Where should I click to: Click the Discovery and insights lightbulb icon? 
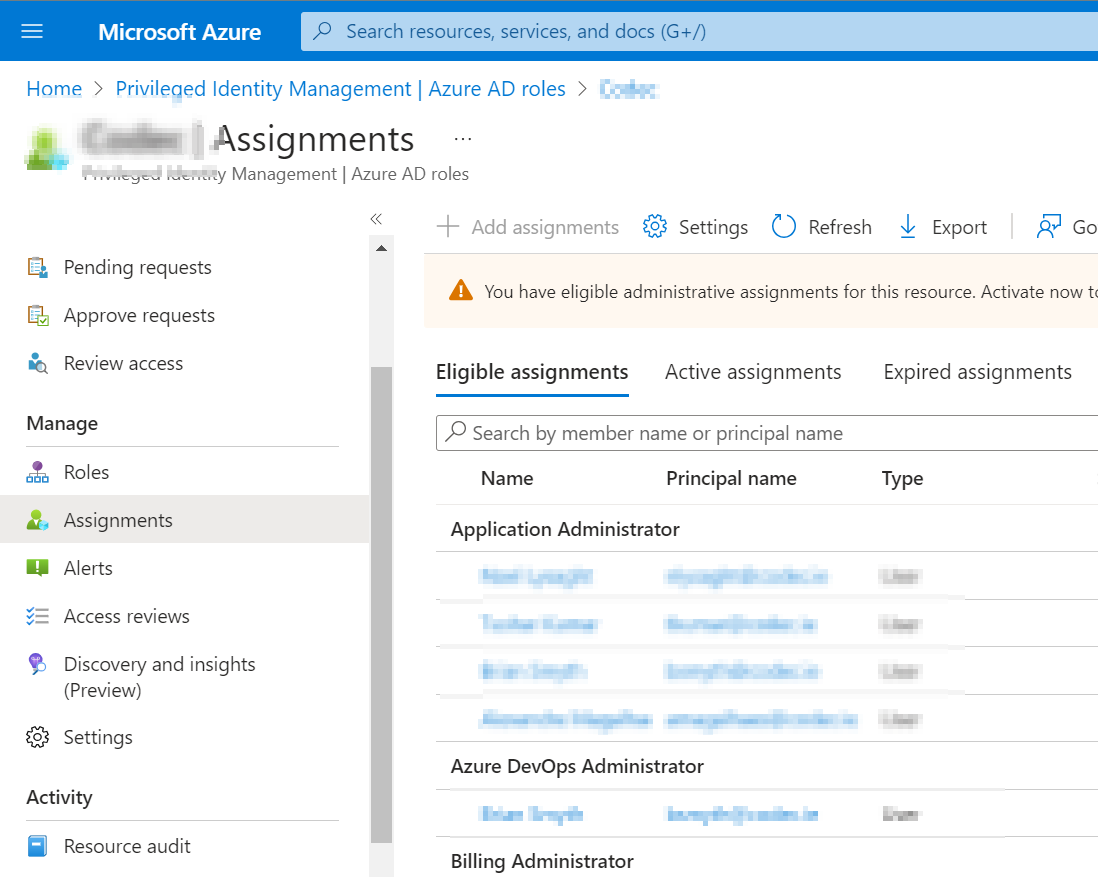pyautogui.click(x=37, y=664)
